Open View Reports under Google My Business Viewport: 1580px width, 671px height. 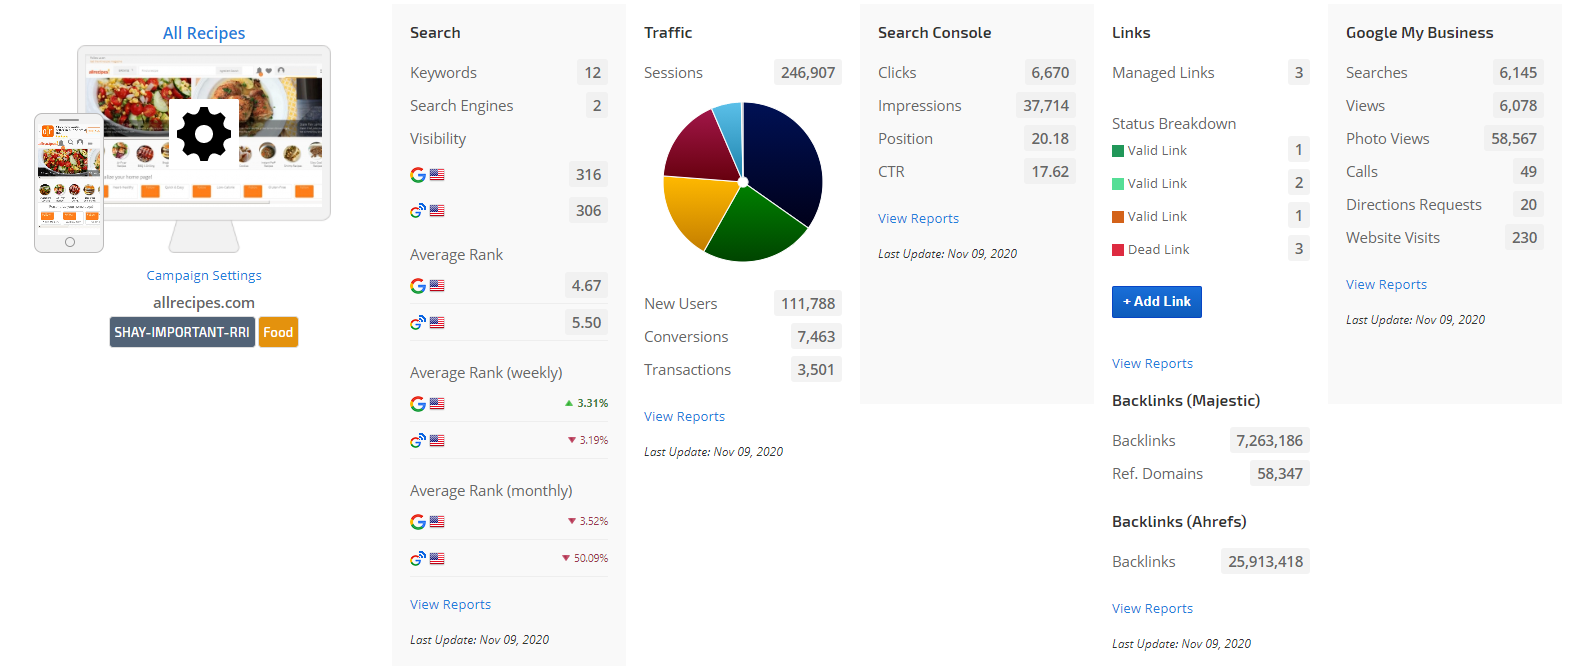coord(1386,285)
